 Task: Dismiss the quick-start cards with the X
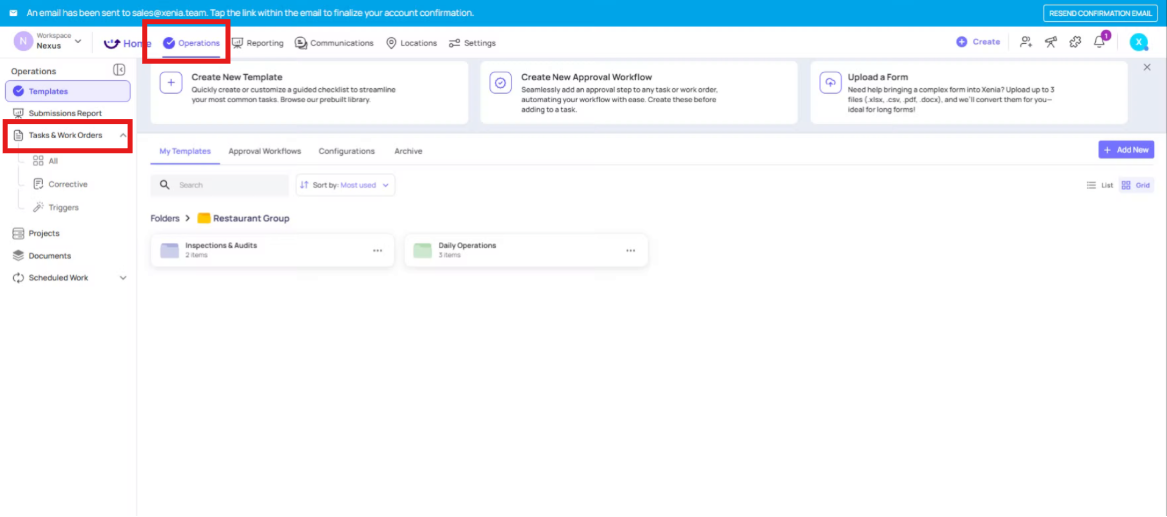[x=1146, y=67]
